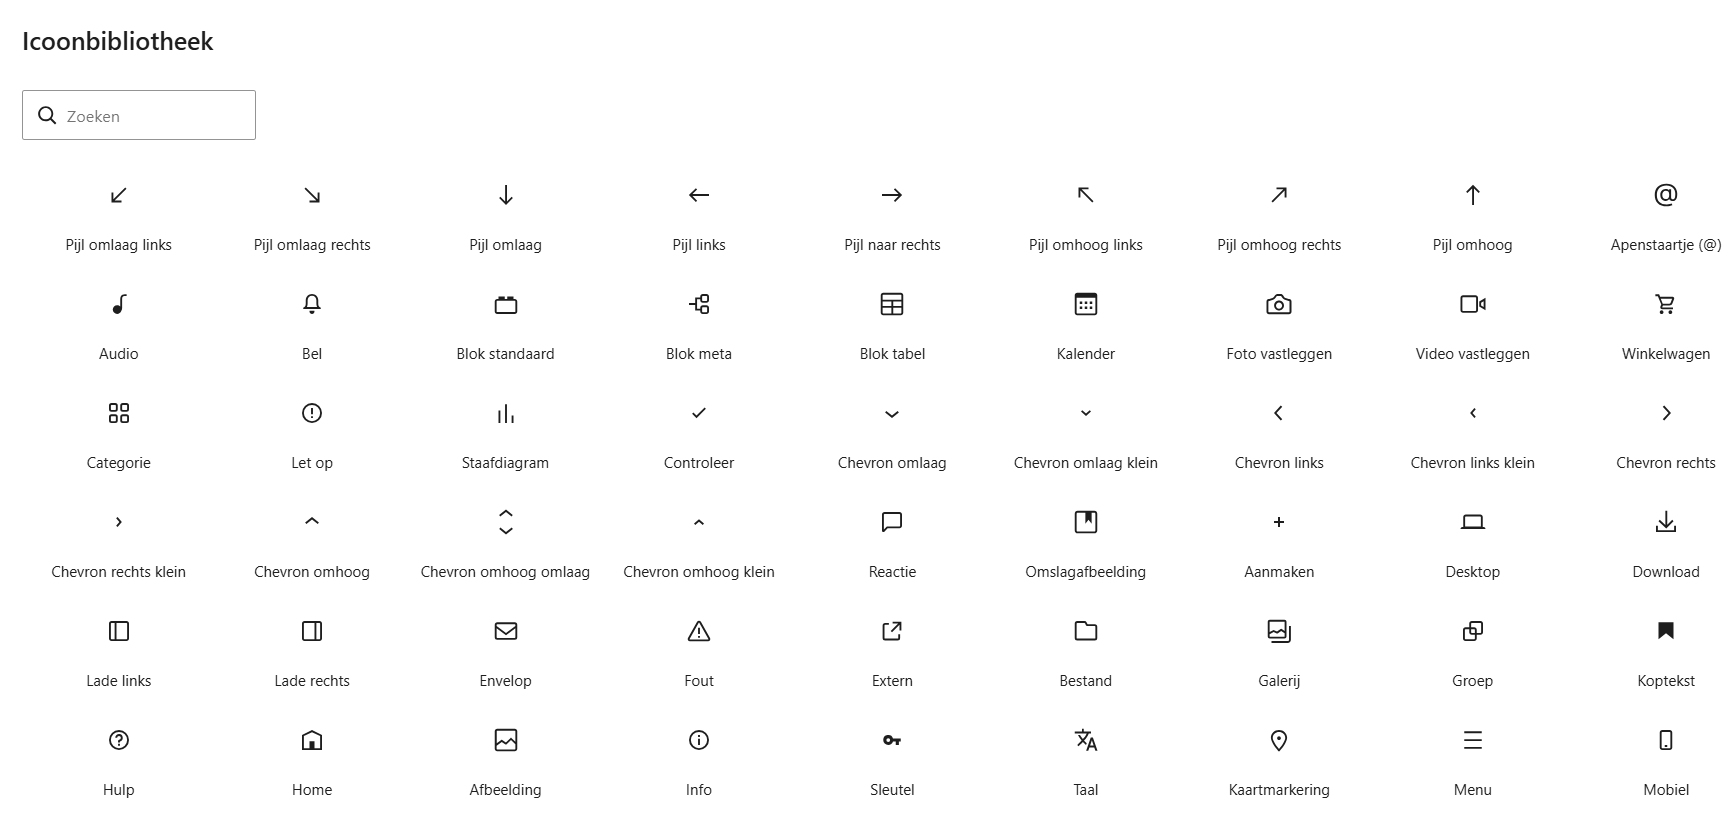Pick the Controleer checkmark icon
Image resolution: width=1736 pixels, height=826 pixels.
coord(699,413)
